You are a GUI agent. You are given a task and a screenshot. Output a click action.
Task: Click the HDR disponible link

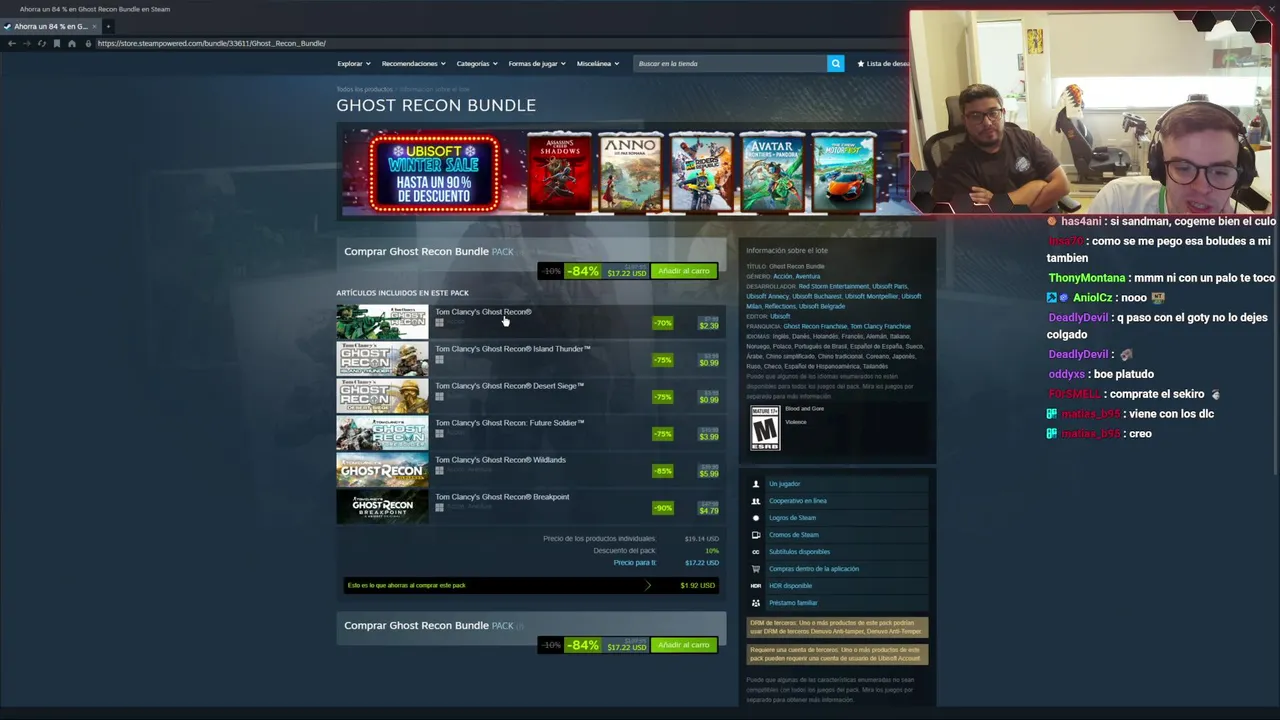[x=791, y=586]
